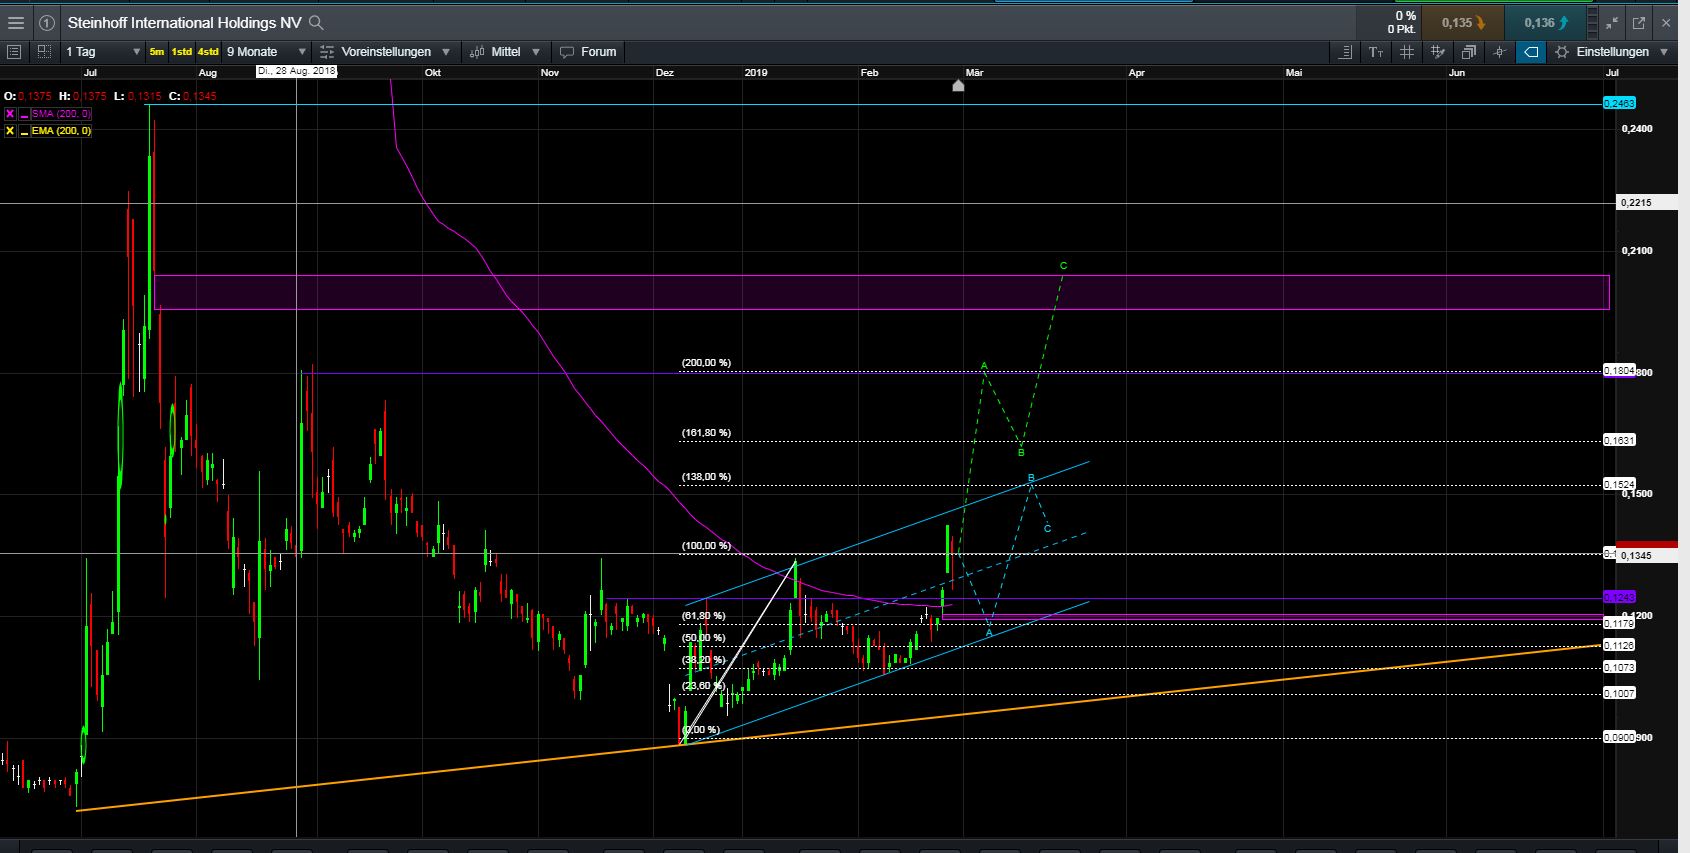Expand the Voreinstellungen dropdown arrow

click(x=446, y=52)
